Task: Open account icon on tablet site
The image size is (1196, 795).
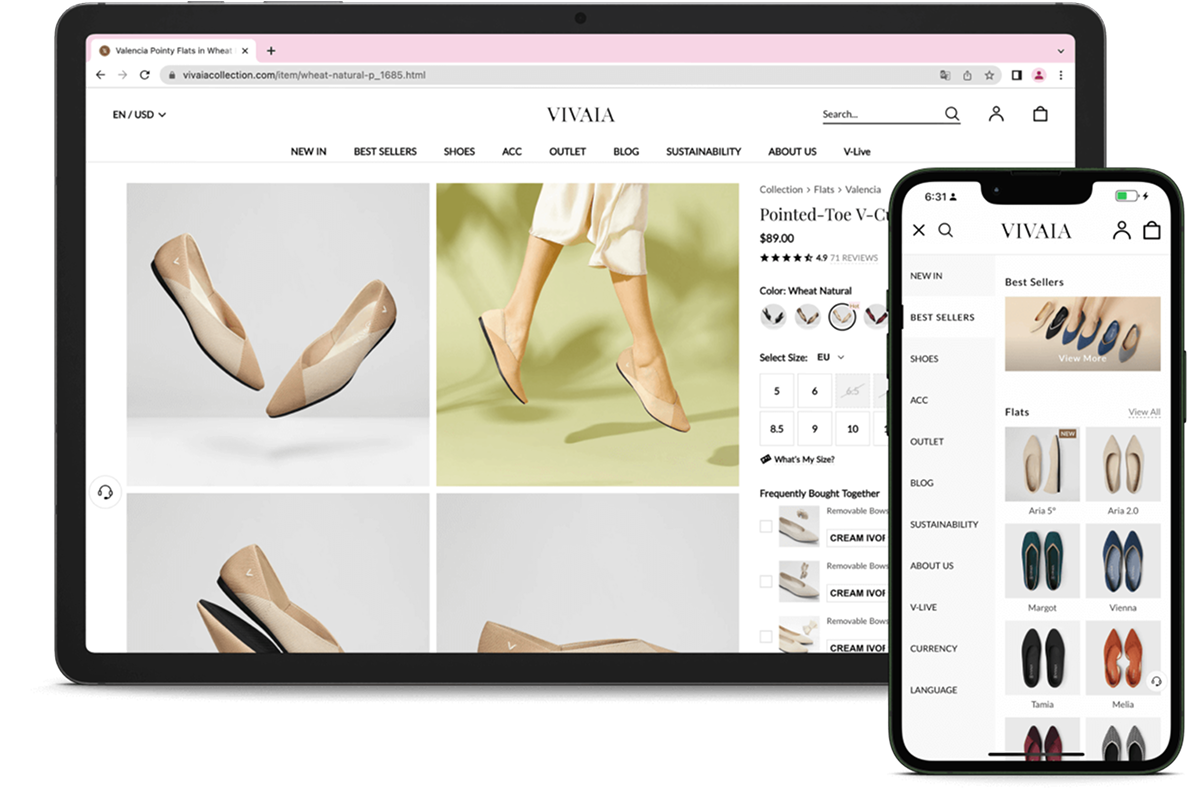Action: (995, 114)
